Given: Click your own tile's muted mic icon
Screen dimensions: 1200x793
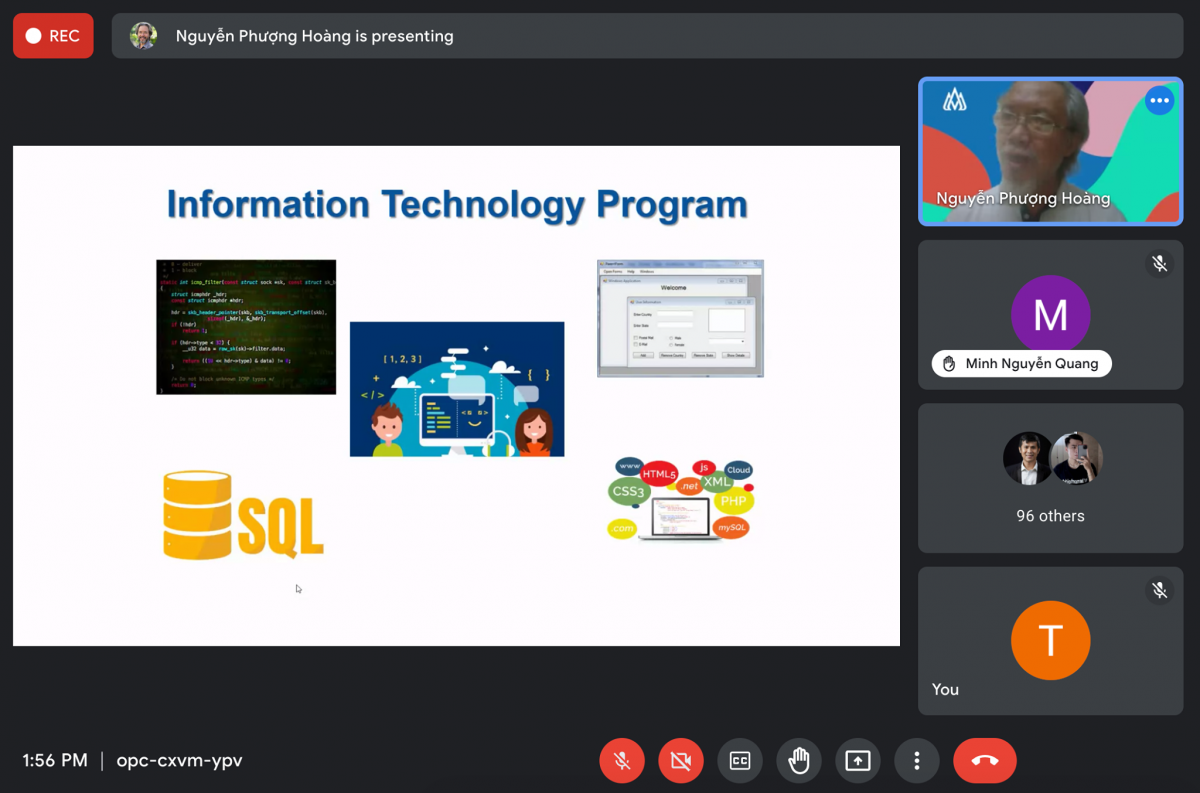Looking at the screenshot, I should [1159, 591].
